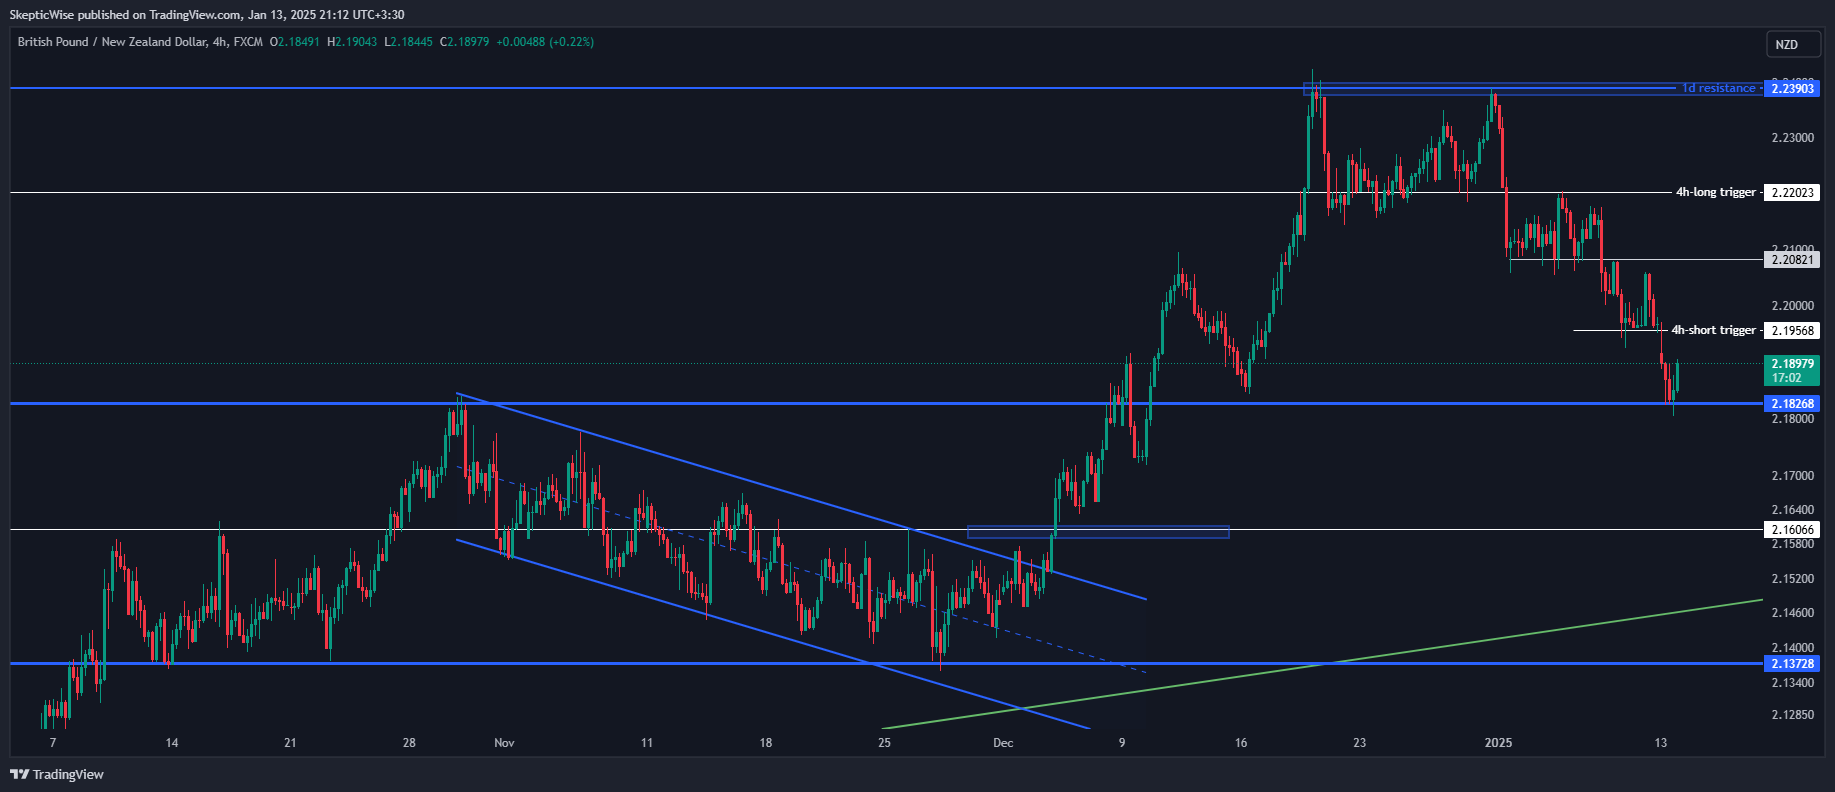The image size is (1835, 792).
Task: Select the 1d resistance label
Action: 1718,88
